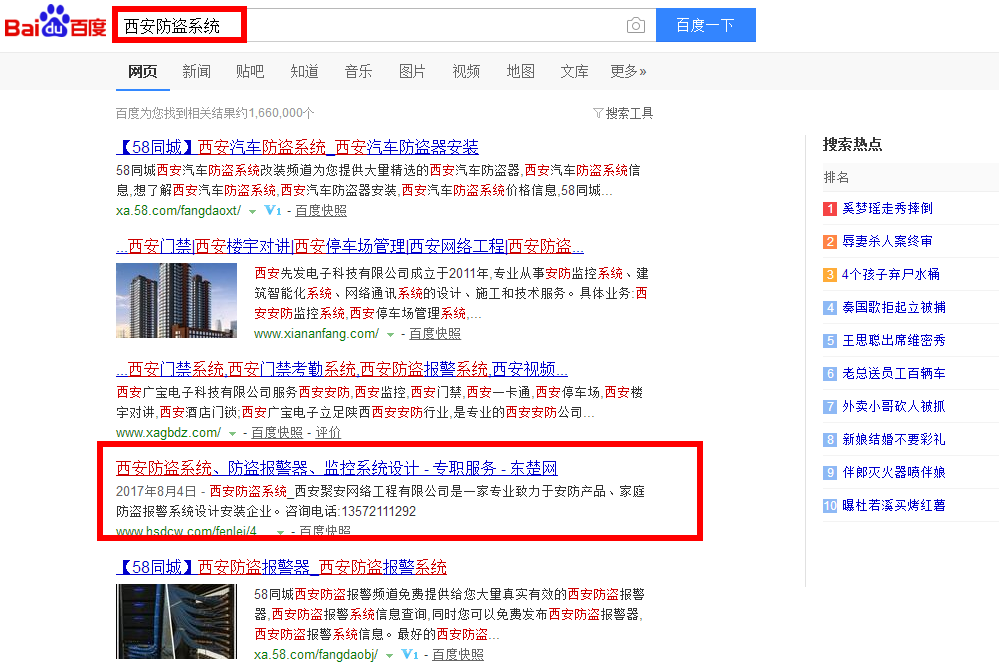Click URL text www.xiananfang.com/

point(316,333)
